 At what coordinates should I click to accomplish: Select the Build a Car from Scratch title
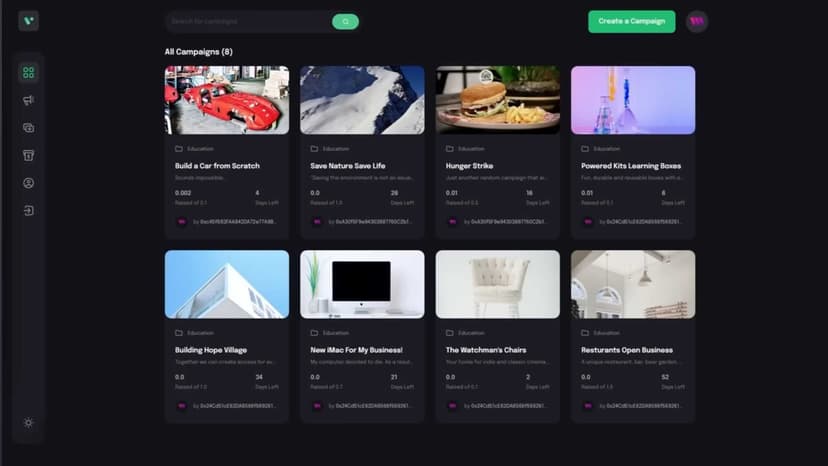(x=217, y=166)
